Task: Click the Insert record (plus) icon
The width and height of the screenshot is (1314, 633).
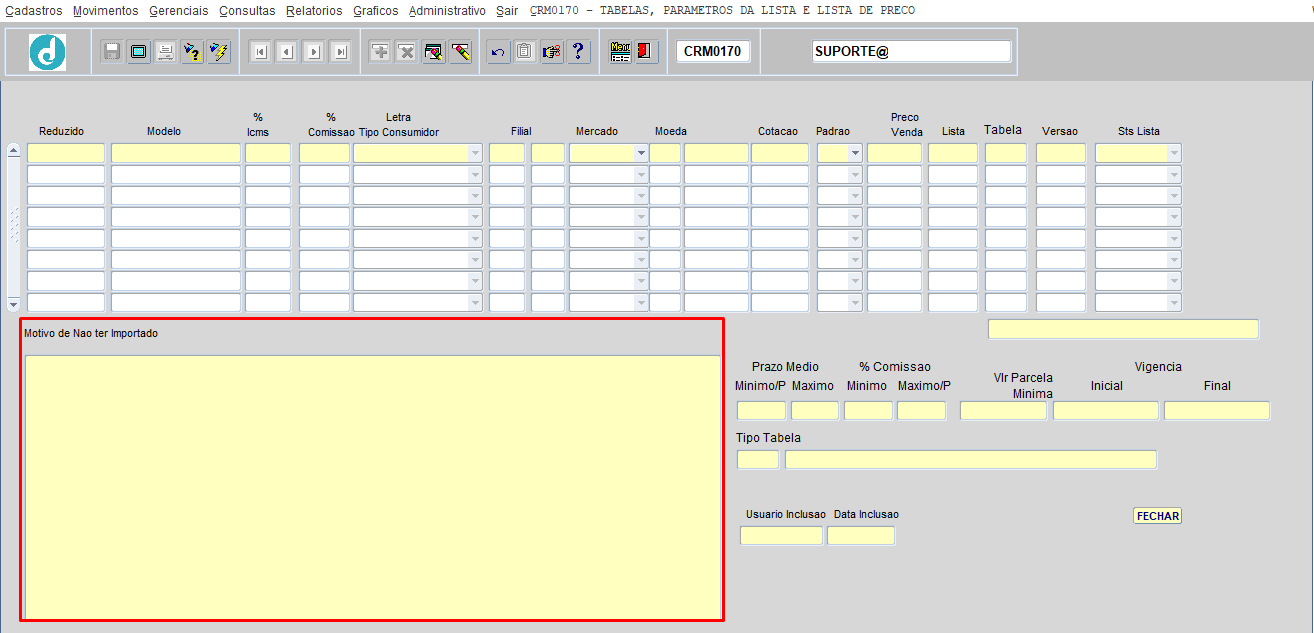Action: pyautogui.click(x=380, y=52)
